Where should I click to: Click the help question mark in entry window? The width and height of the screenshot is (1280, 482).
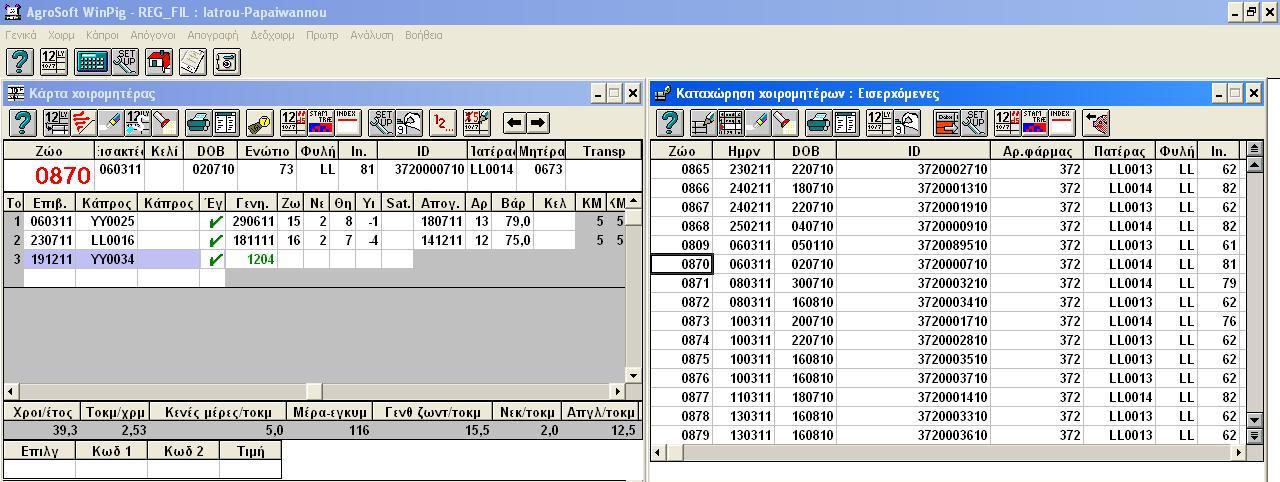tap(670, 123)
